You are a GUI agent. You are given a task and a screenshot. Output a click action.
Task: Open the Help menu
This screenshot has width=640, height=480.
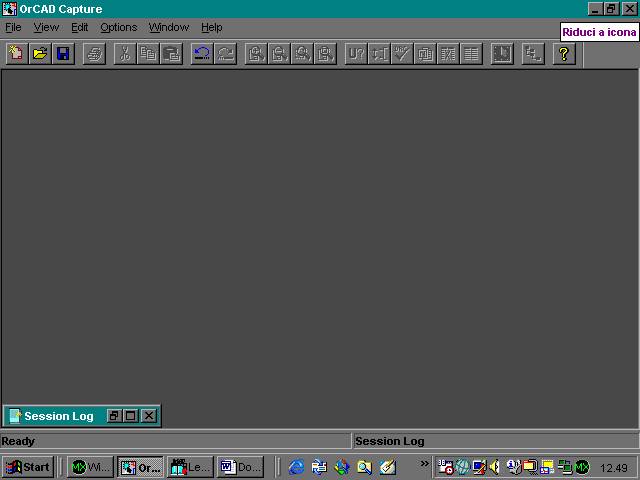(212, 27)
